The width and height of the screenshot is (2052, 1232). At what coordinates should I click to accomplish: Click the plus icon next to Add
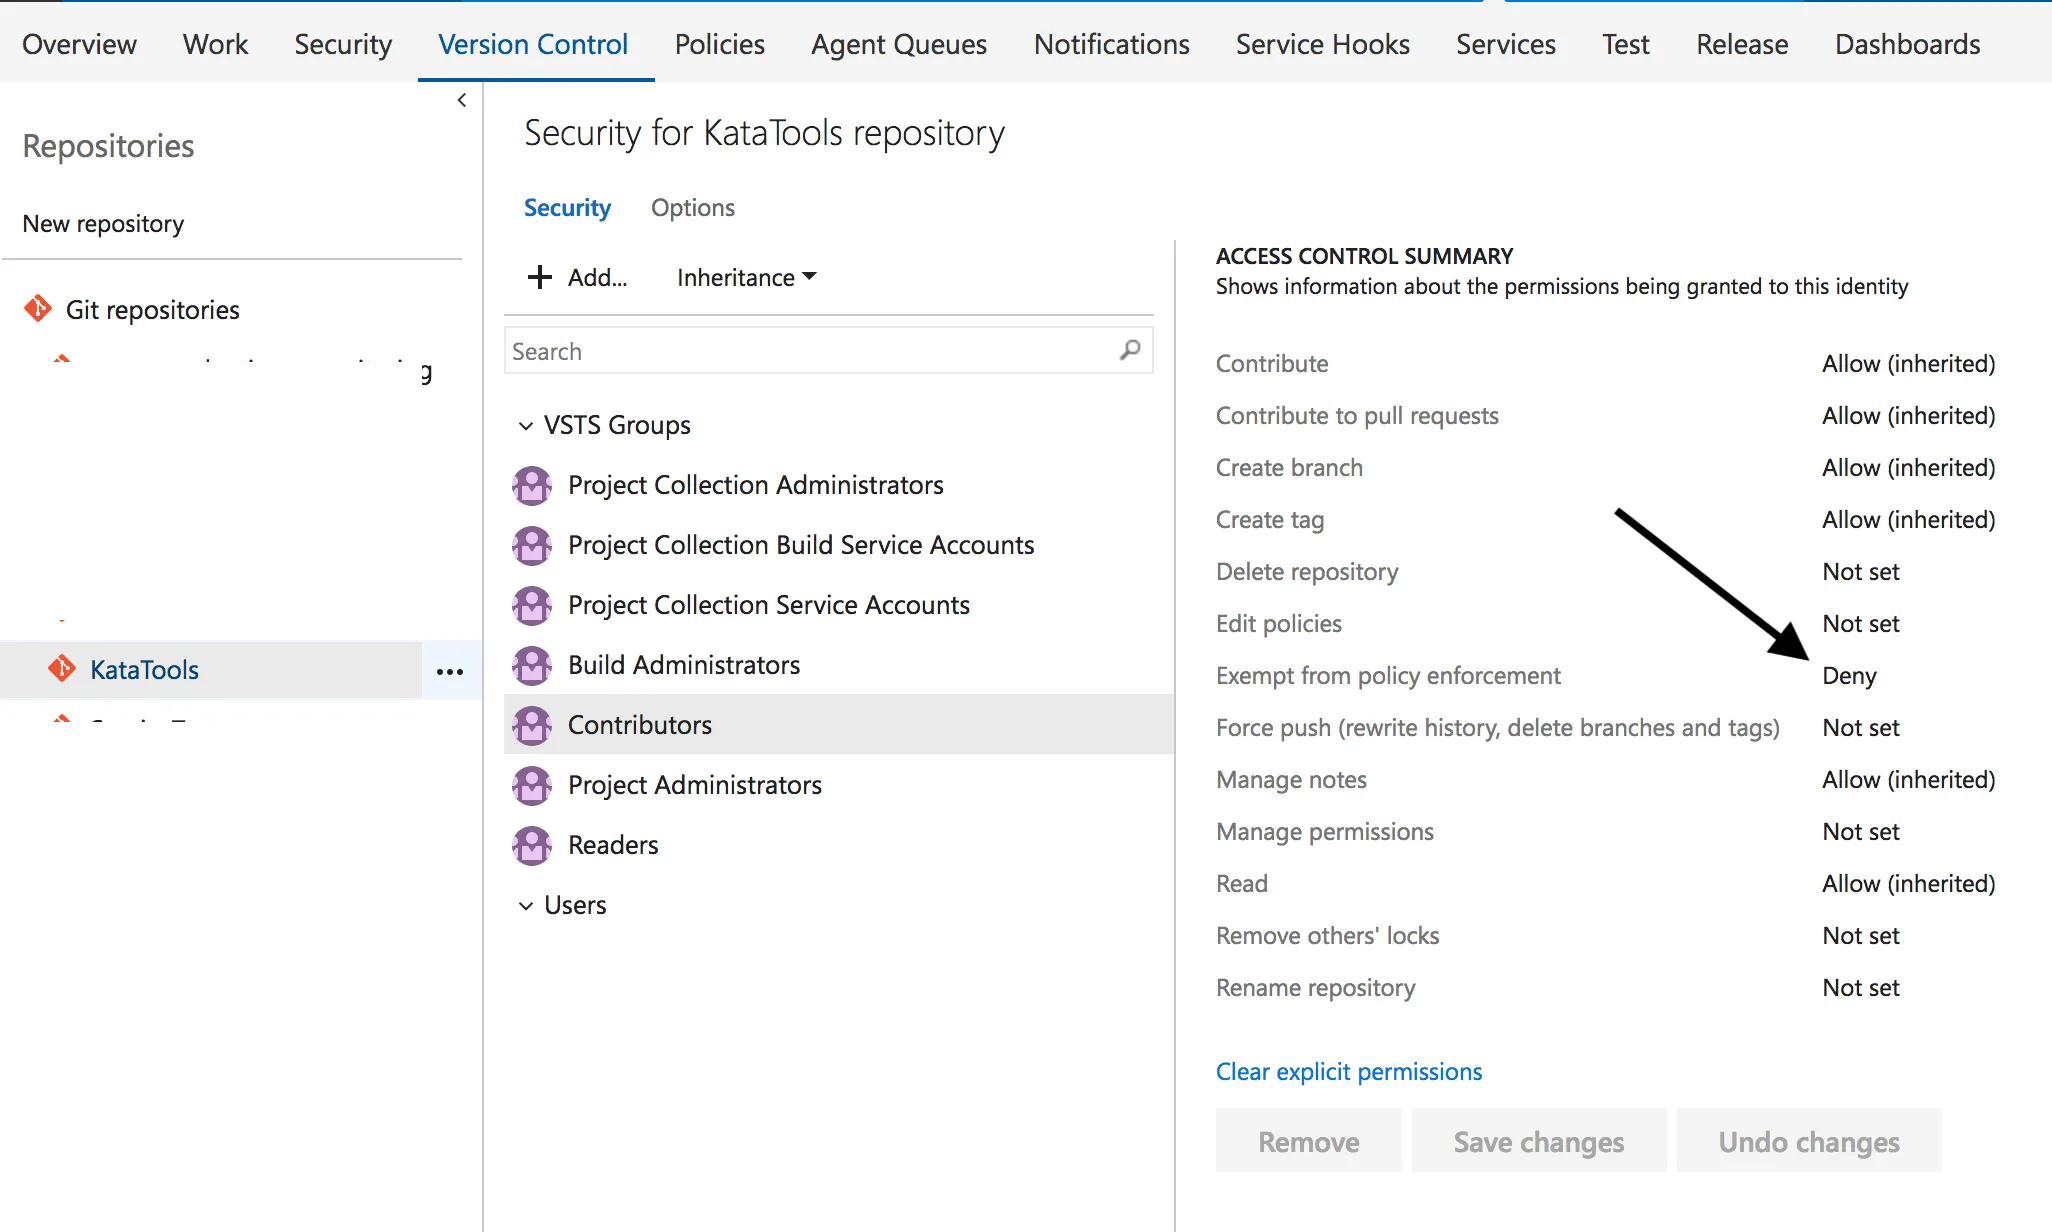pos(540,277)
